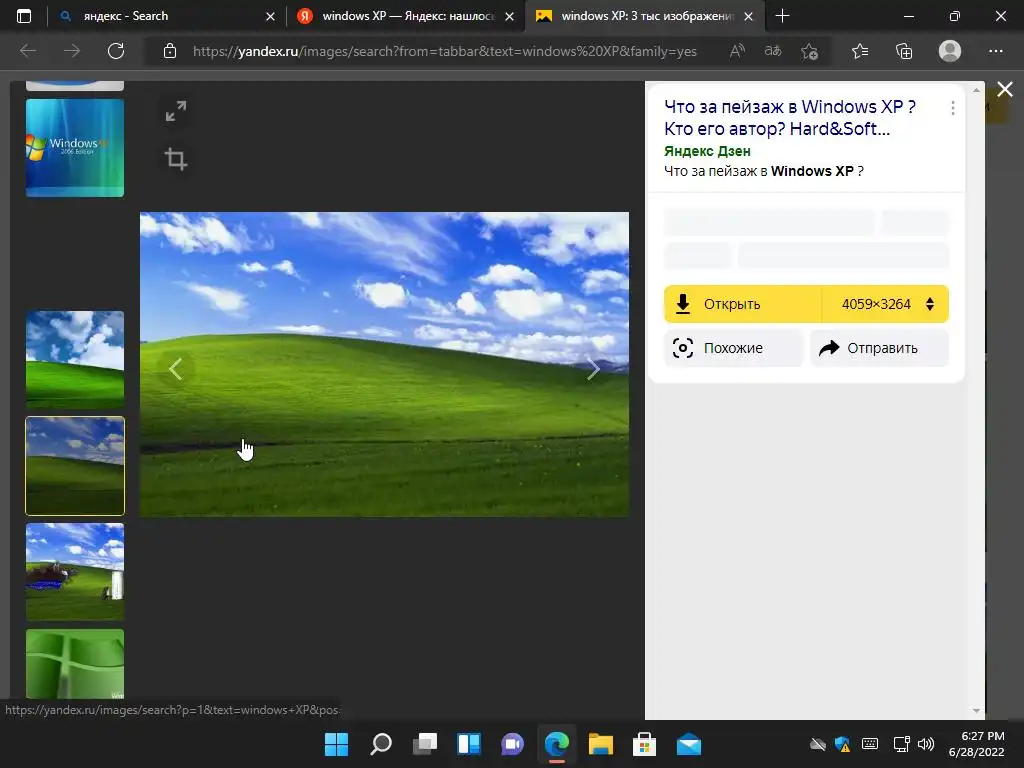
Task: Click the yandex.ru address bar
Action: click(445, 51)
